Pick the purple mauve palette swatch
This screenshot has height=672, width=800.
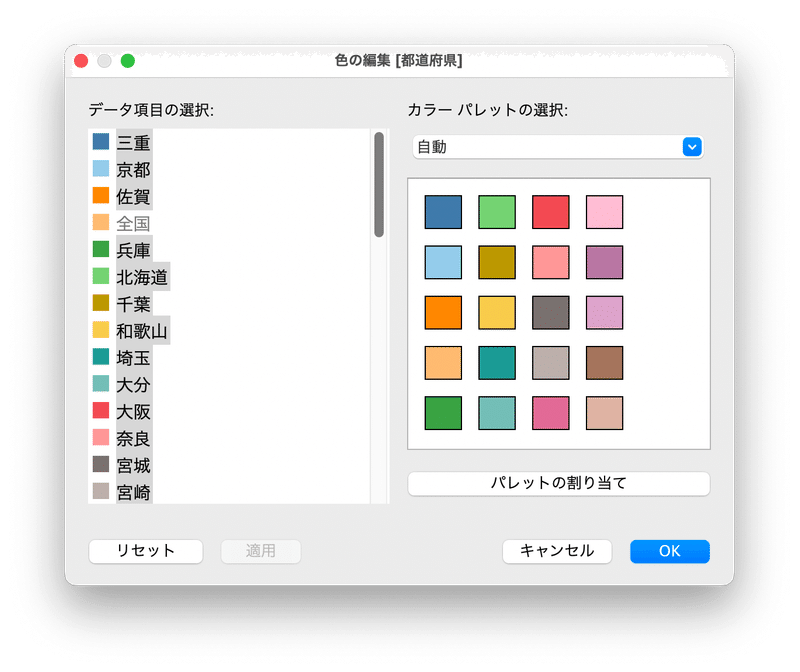click(605, 262)
